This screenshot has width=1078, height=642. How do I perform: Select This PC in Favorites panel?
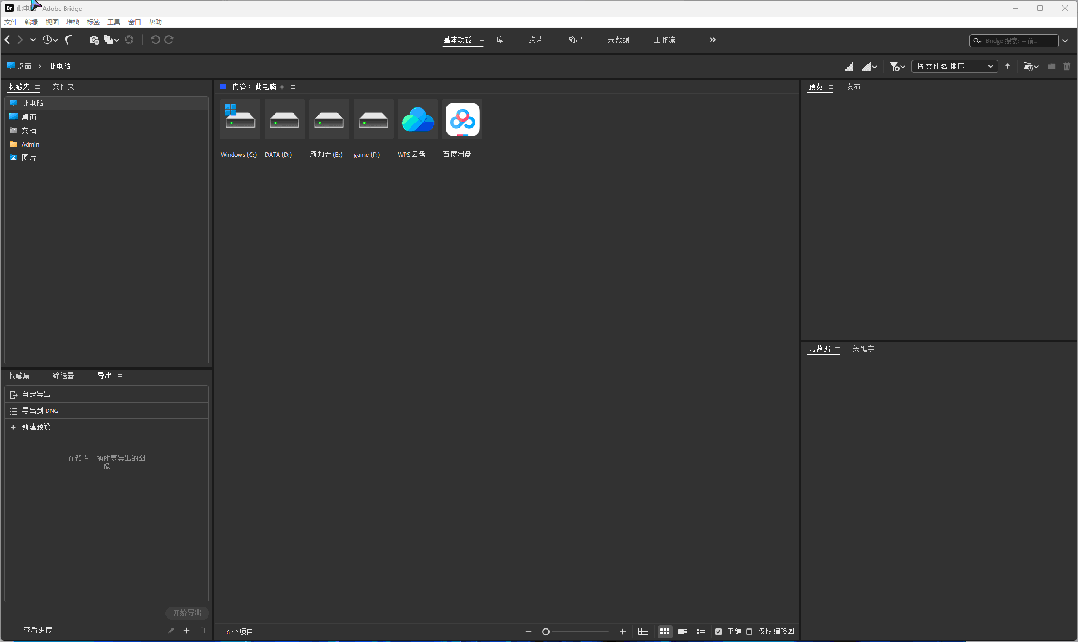[x=107, y=103]
